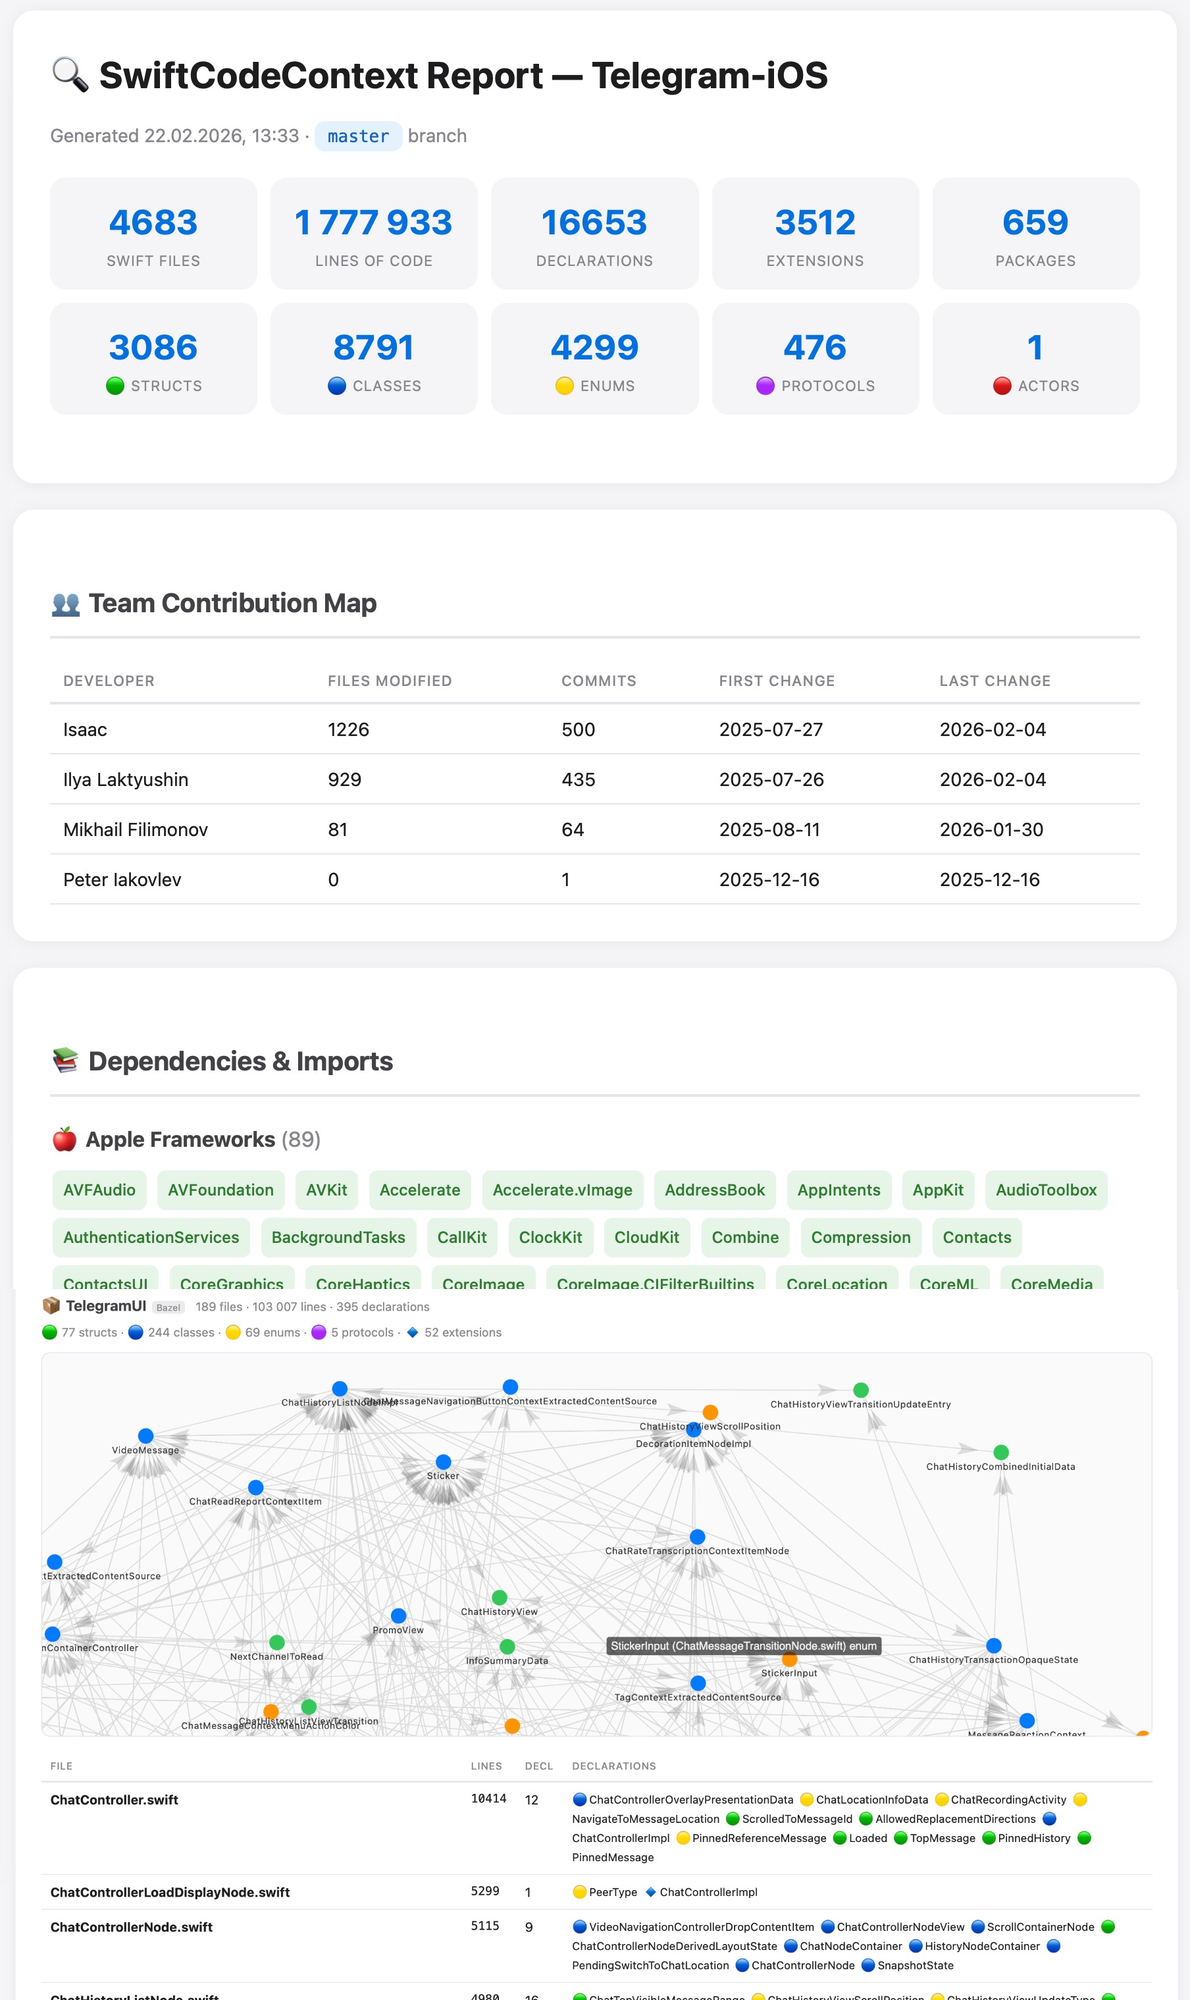Select the ChatHistoryTransactionOpaqueState blue node
Image resolution: width=1190 pixels, height=2000 pixels.
tap(994, 1645)
